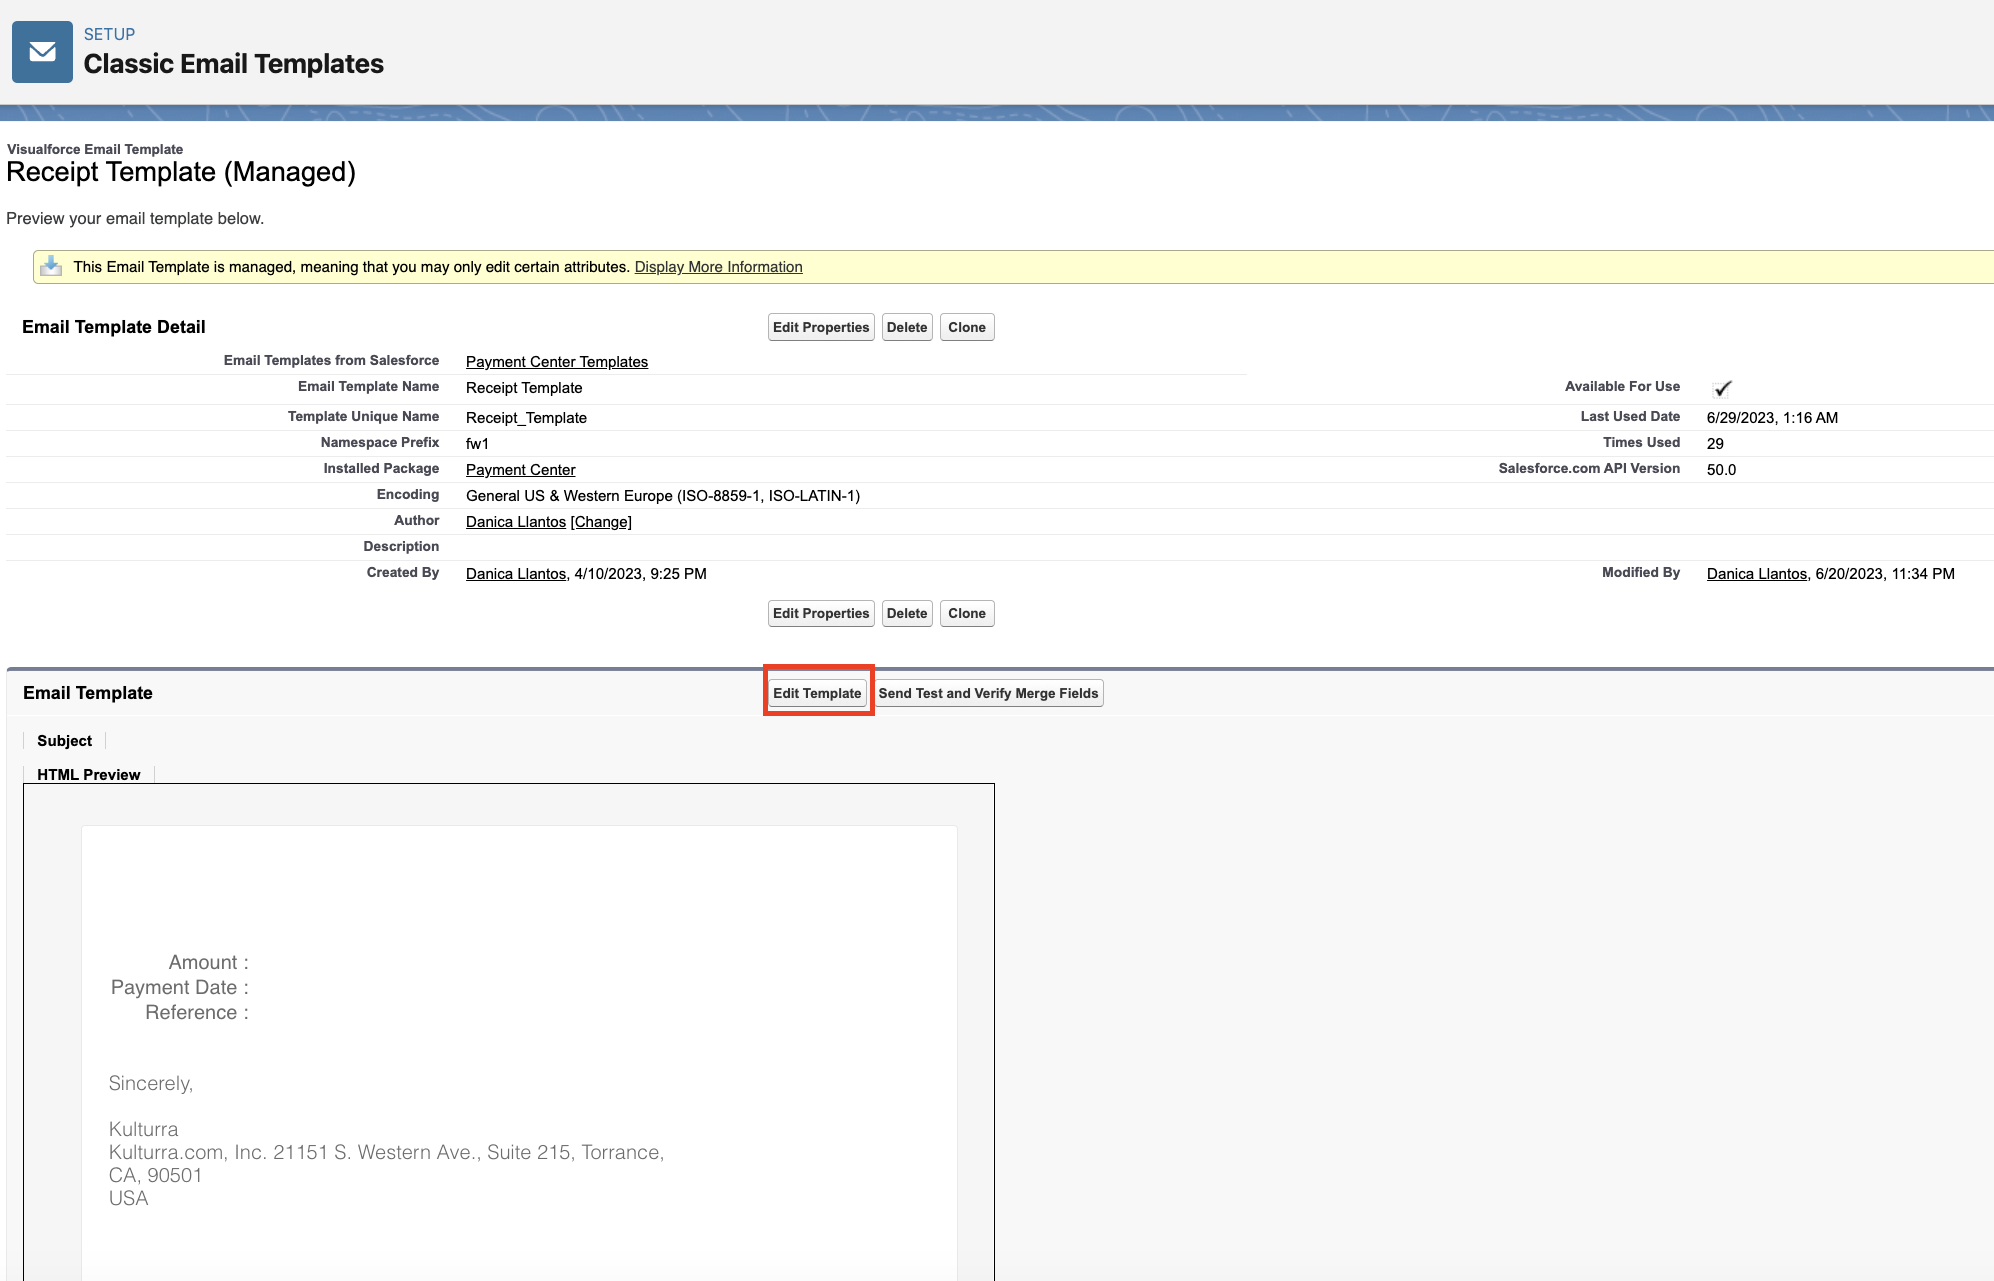1994x1281 pixels.
Task: Open Created By Danica Llantos link
Action: click(x=515, y=574)
